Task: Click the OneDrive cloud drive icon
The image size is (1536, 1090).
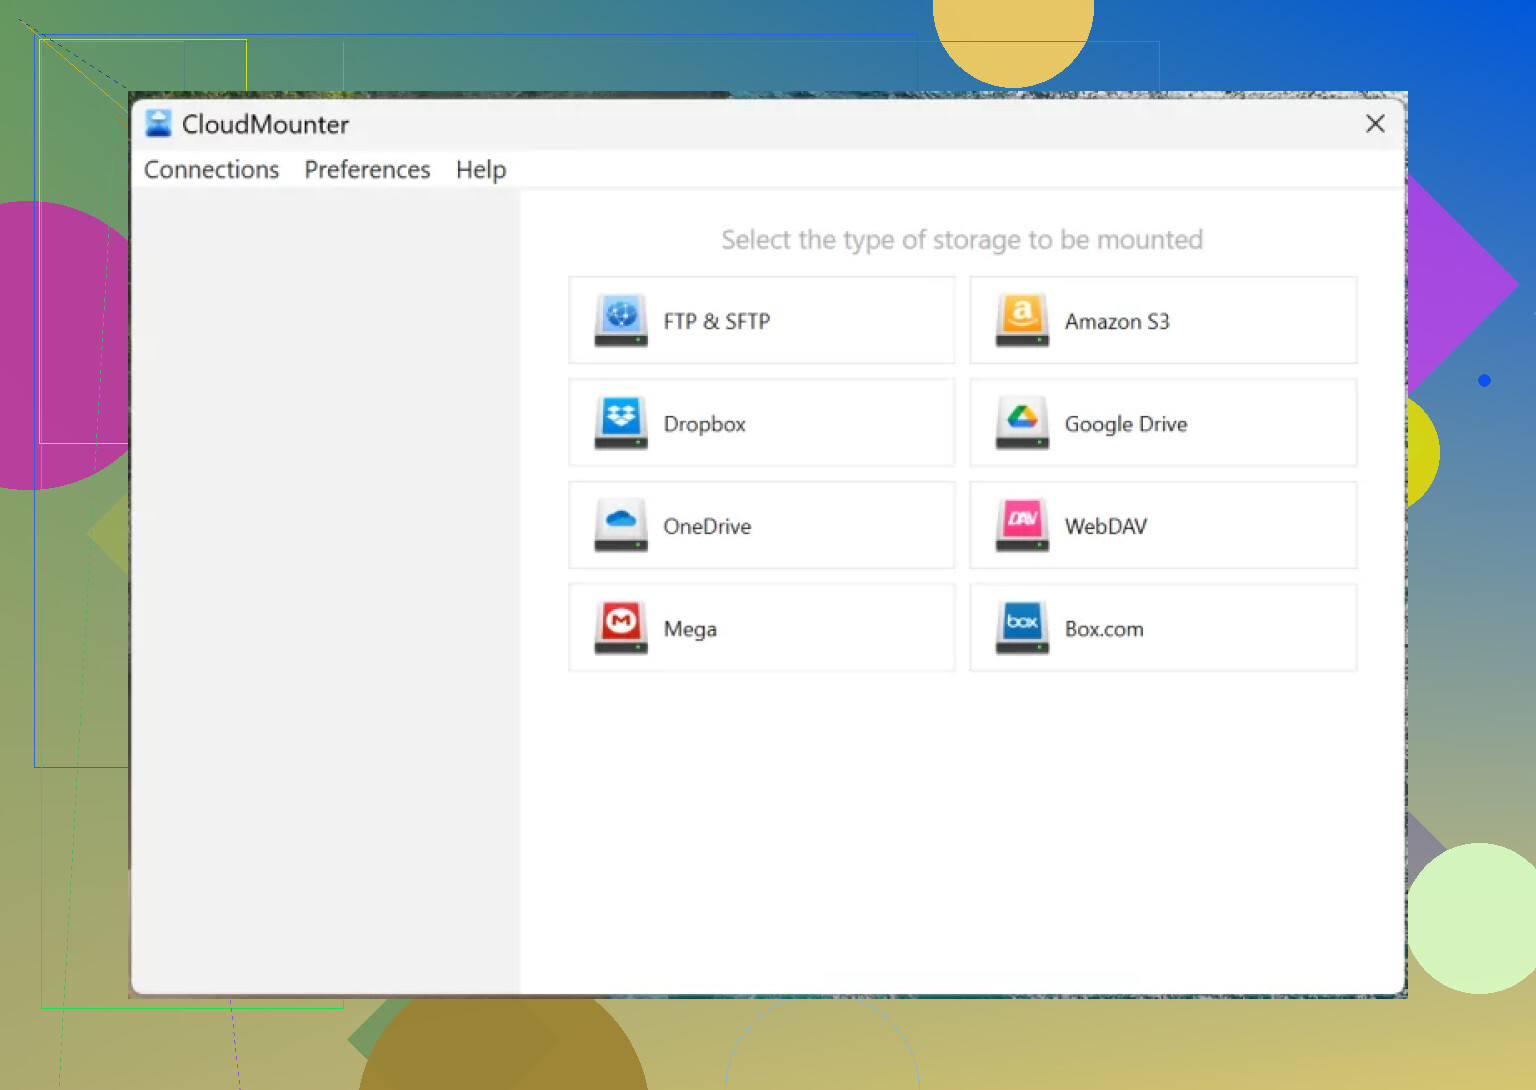Action: pos(621,525)
